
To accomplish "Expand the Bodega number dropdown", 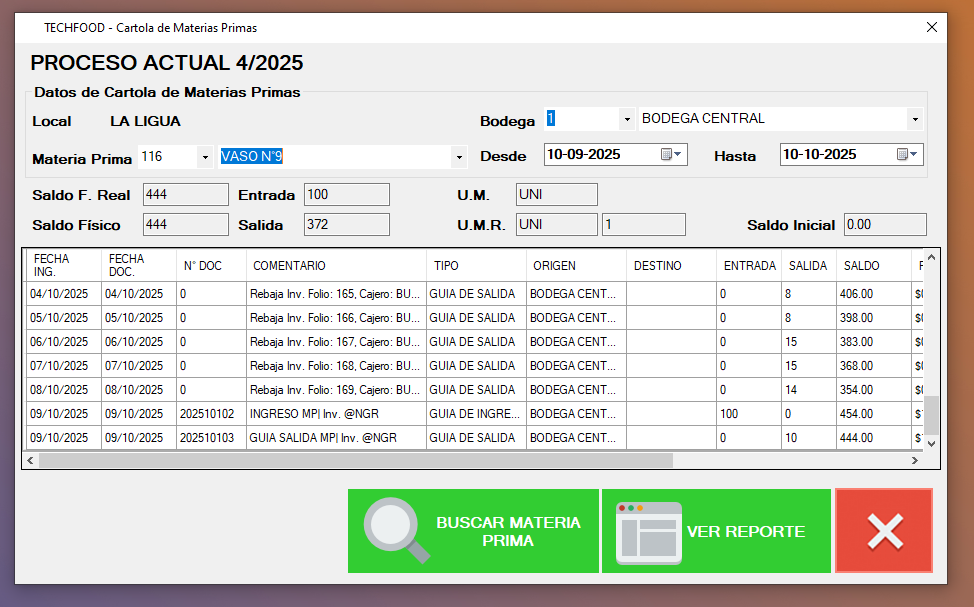I will click(626, 119).
